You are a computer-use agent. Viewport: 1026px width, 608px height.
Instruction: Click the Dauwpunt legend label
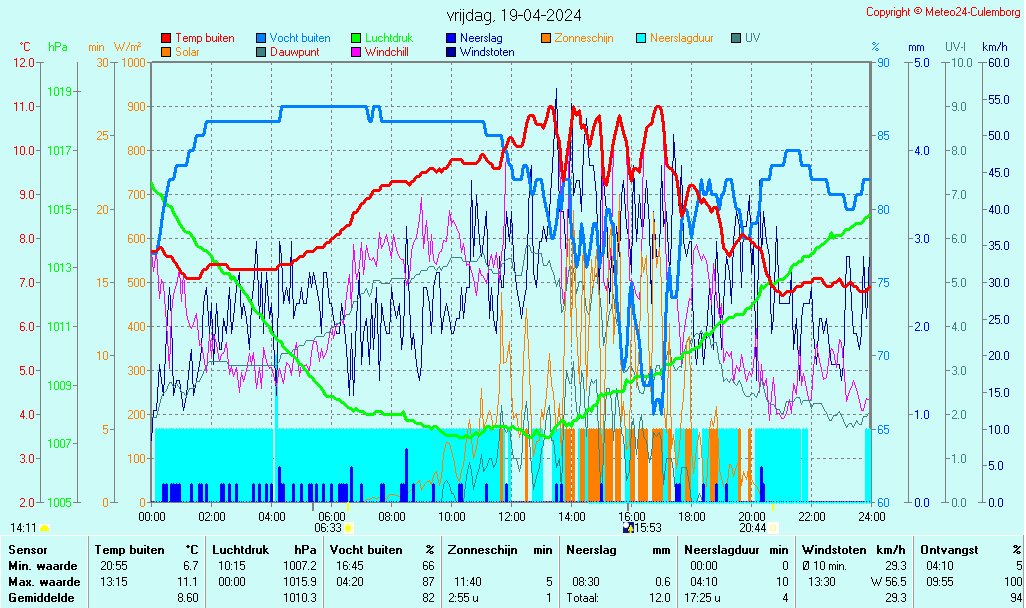(294, 52)
